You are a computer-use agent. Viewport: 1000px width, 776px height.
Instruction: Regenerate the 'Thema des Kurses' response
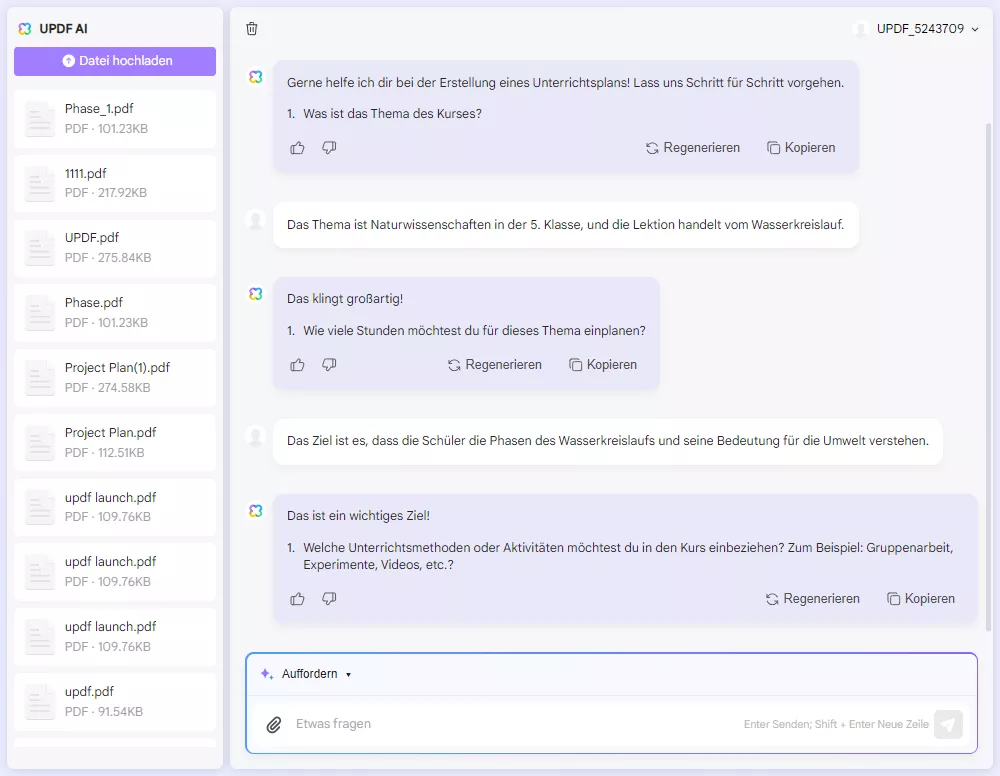(x=693, y=148)
